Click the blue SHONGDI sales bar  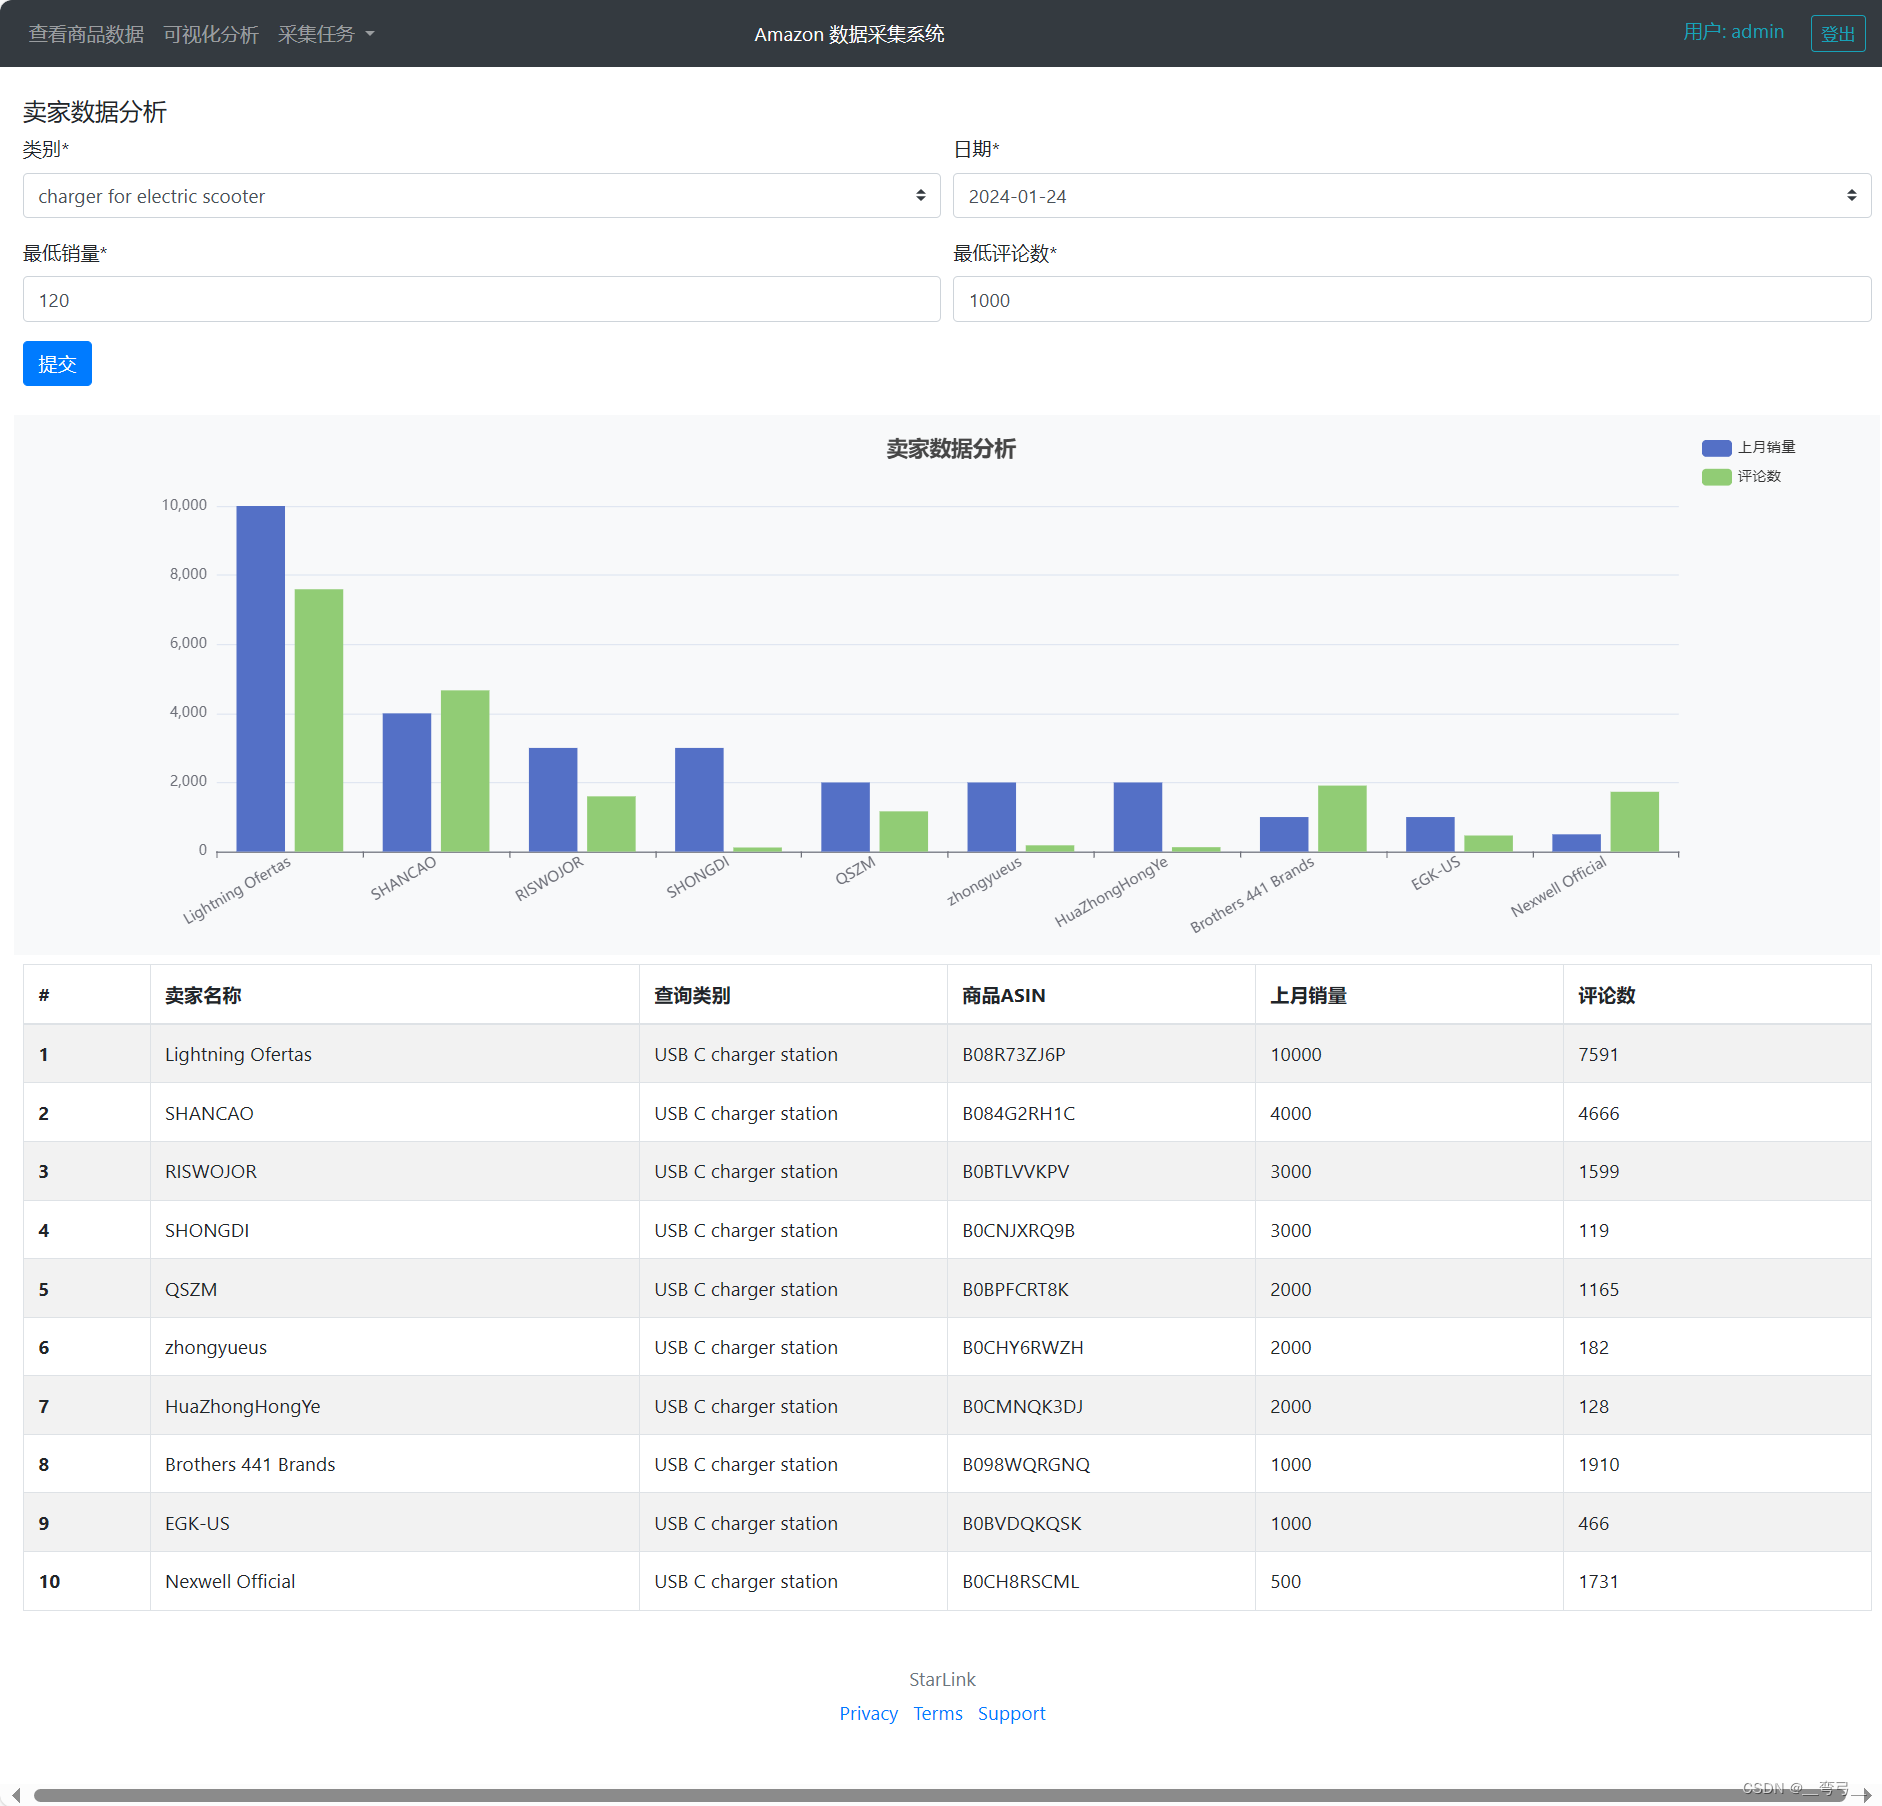pyautogui.click(x=699, y=800)
